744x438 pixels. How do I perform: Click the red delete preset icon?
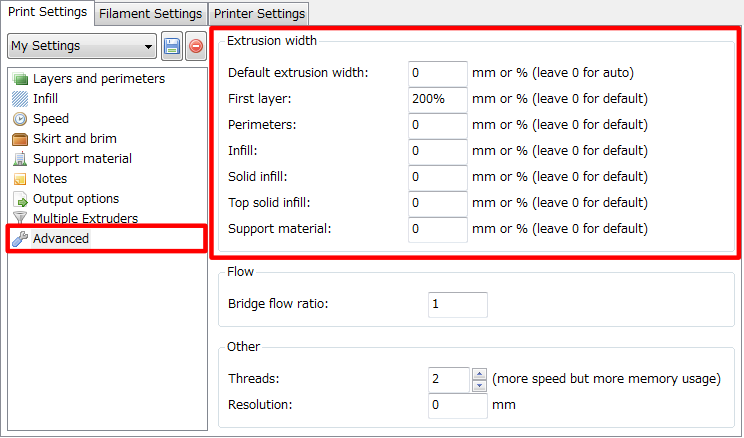coord(196,46)
